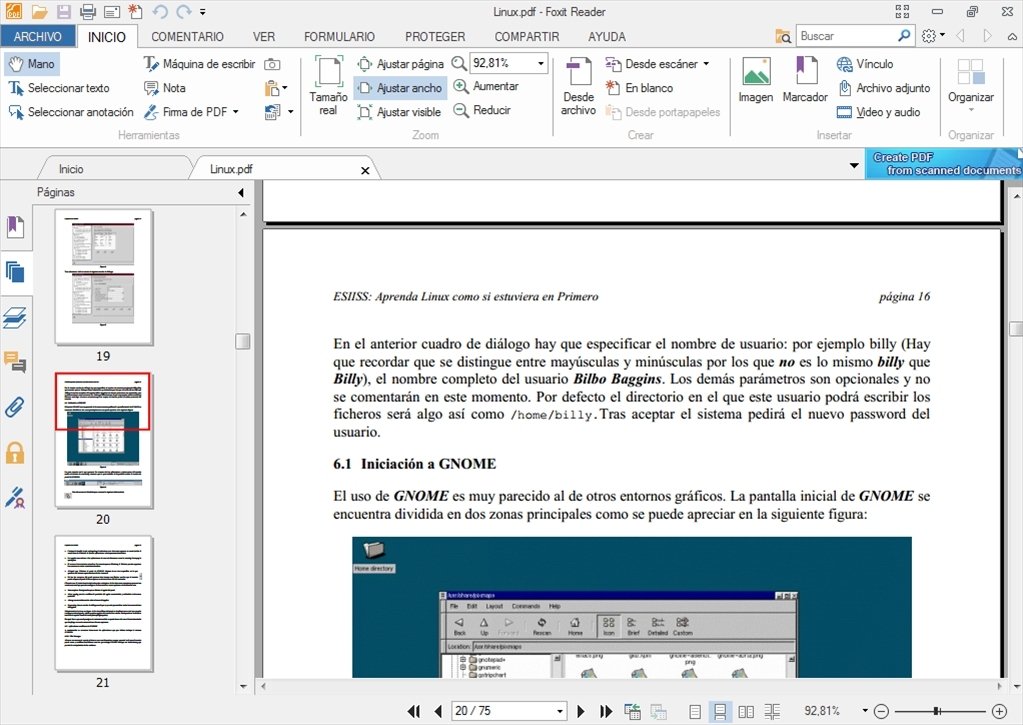Open the ARCHIVO menu
Image resolution: width=1023 pixels, height=725 pixels.
pyautogui.click(x=38, y=37)
